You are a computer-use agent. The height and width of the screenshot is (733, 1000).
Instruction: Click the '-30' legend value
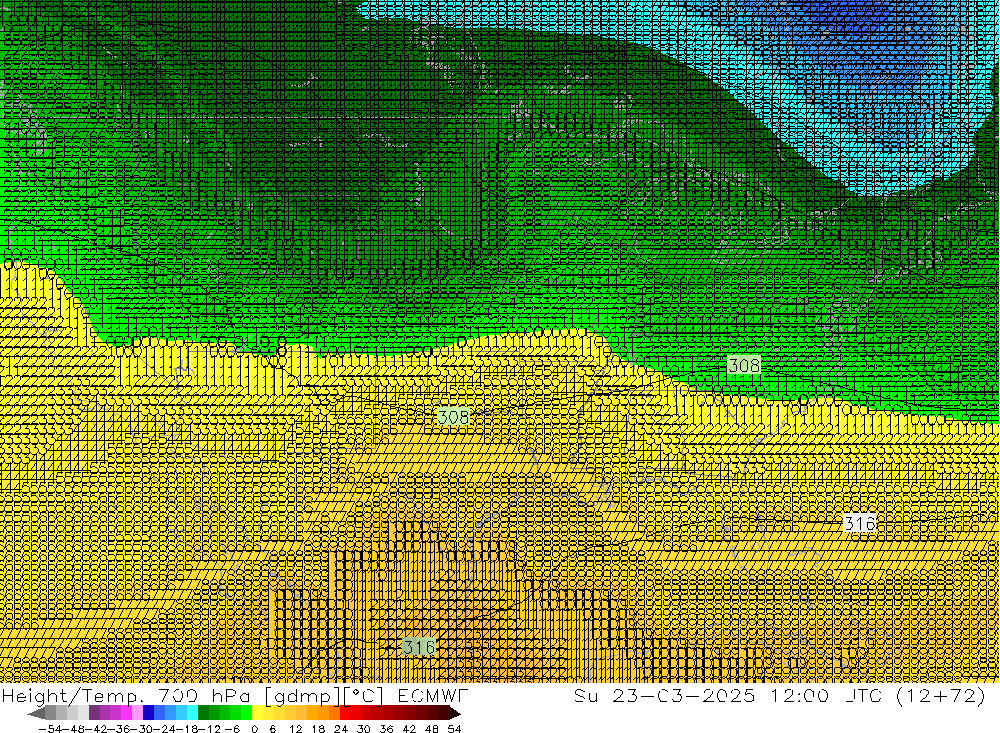[141, 729]
